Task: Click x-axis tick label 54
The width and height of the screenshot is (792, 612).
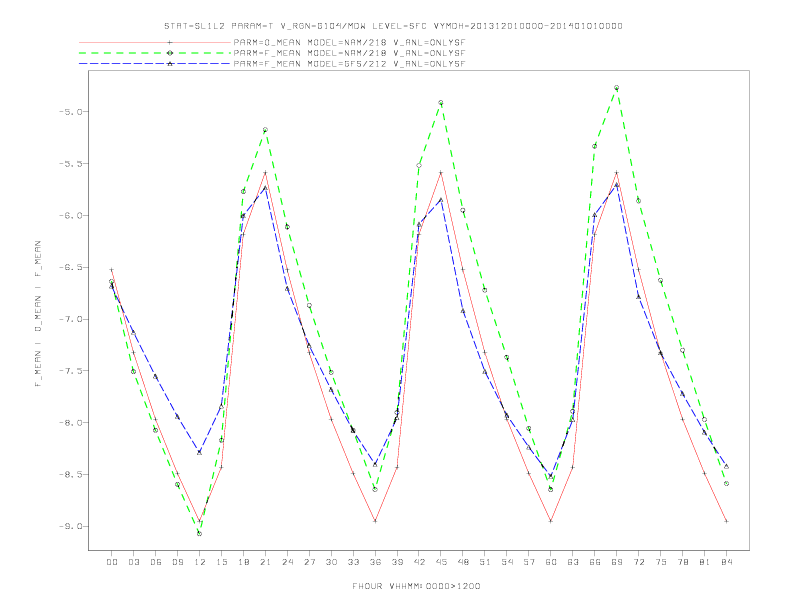Action: [507, 562]
